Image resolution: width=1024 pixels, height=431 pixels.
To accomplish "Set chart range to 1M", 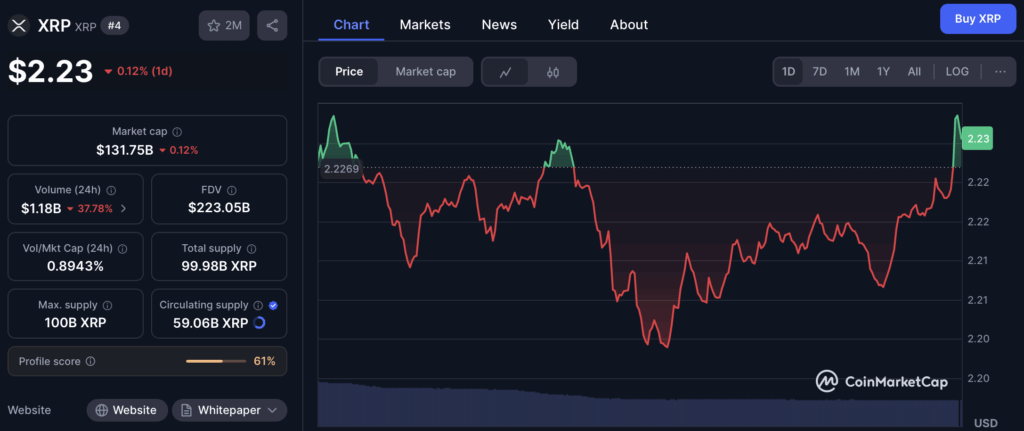I will pyautogui.click(x=852, y=72).
